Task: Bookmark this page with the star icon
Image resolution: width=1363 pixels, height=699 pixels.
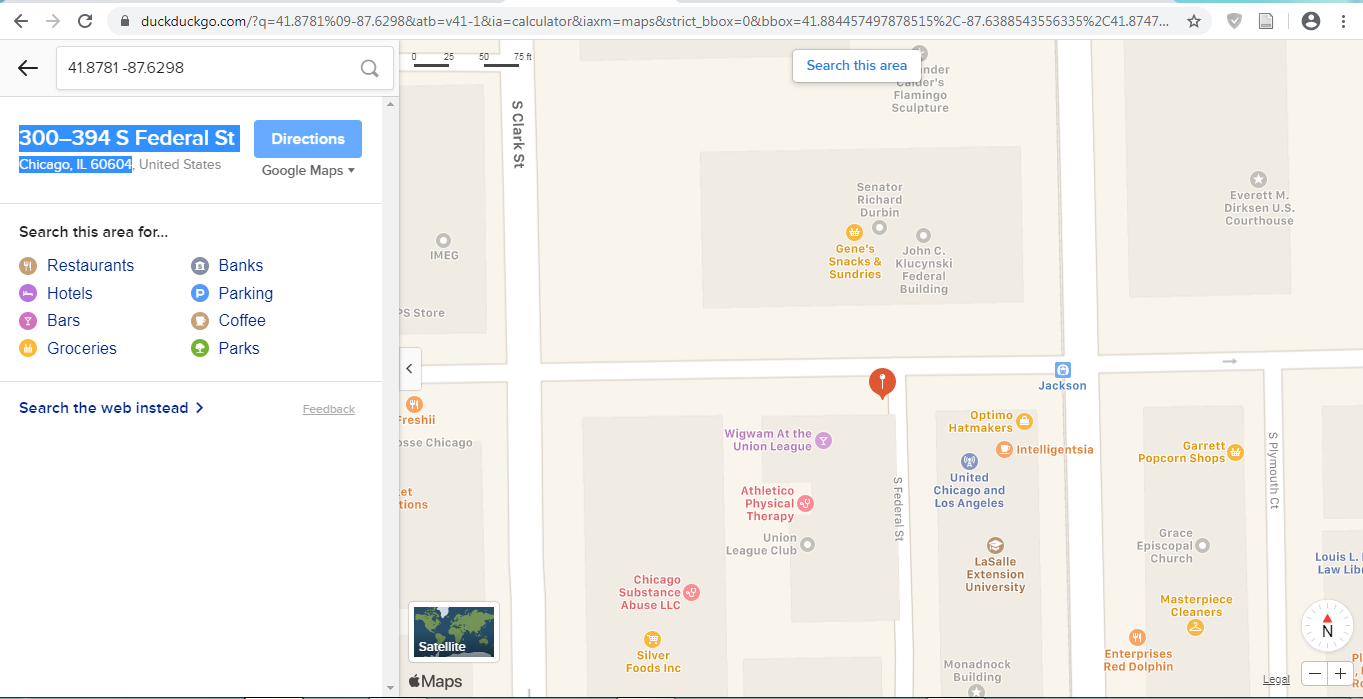Action: (1193, 21)
